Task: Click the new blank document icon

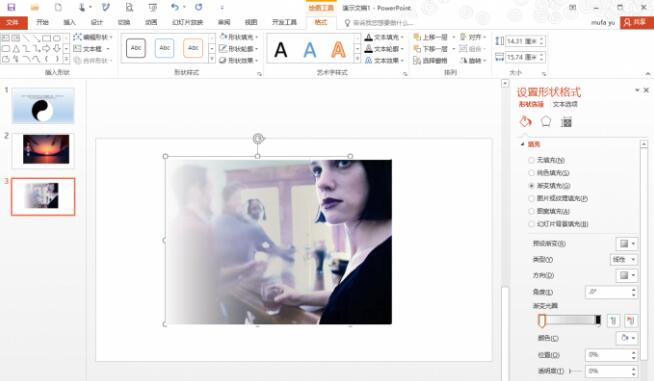Action: (58, 7)
